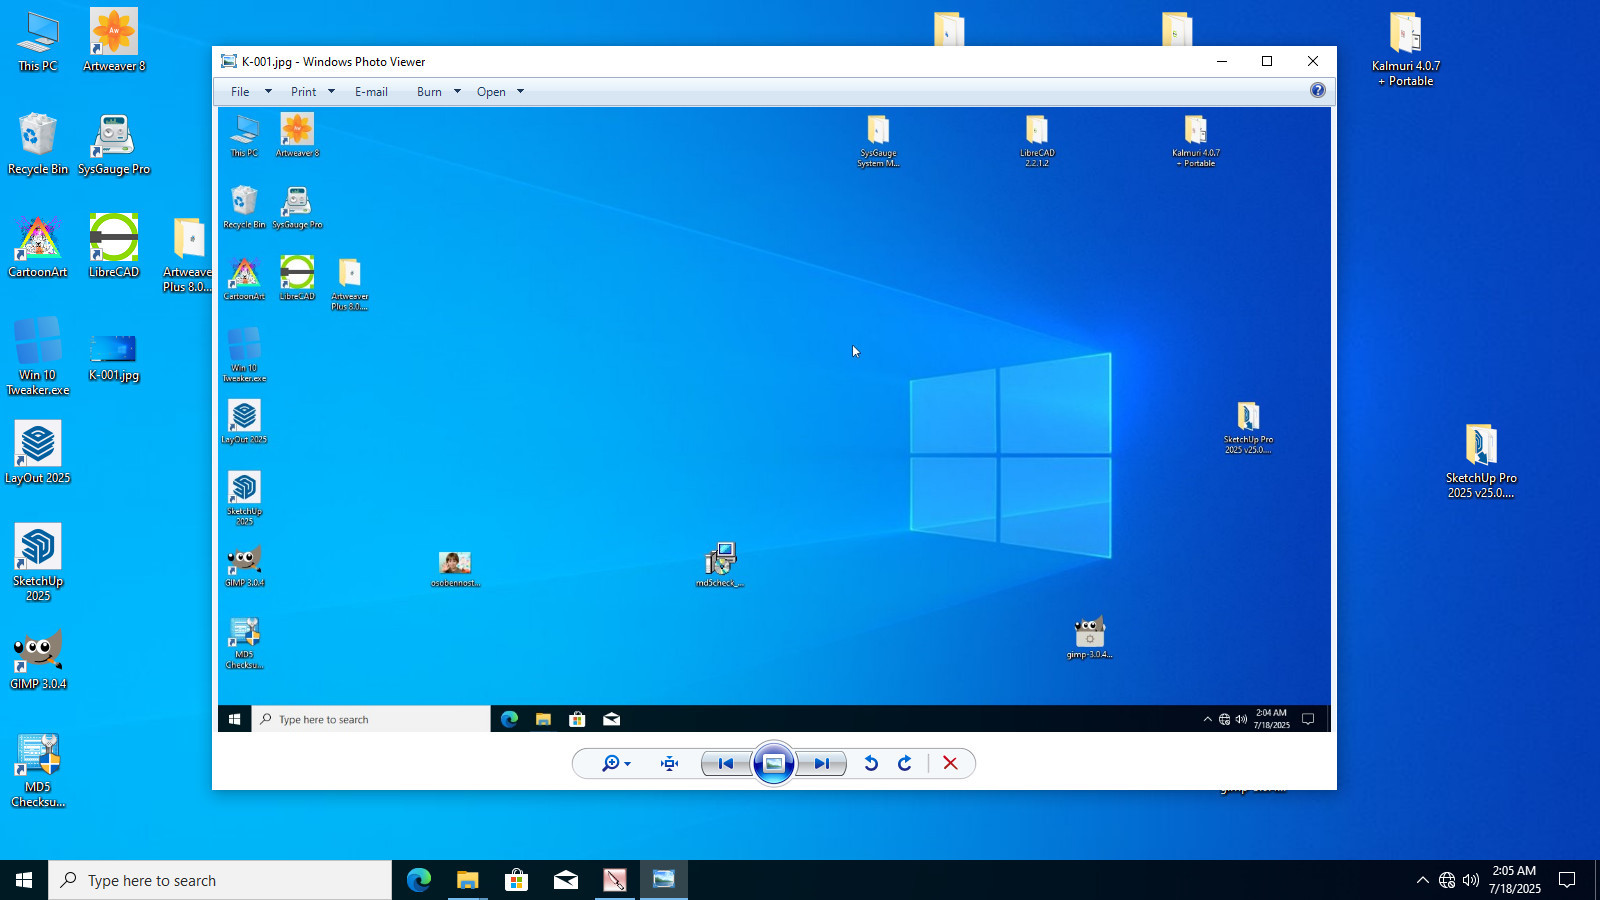Click the taskbar search box

click(220, 880)
